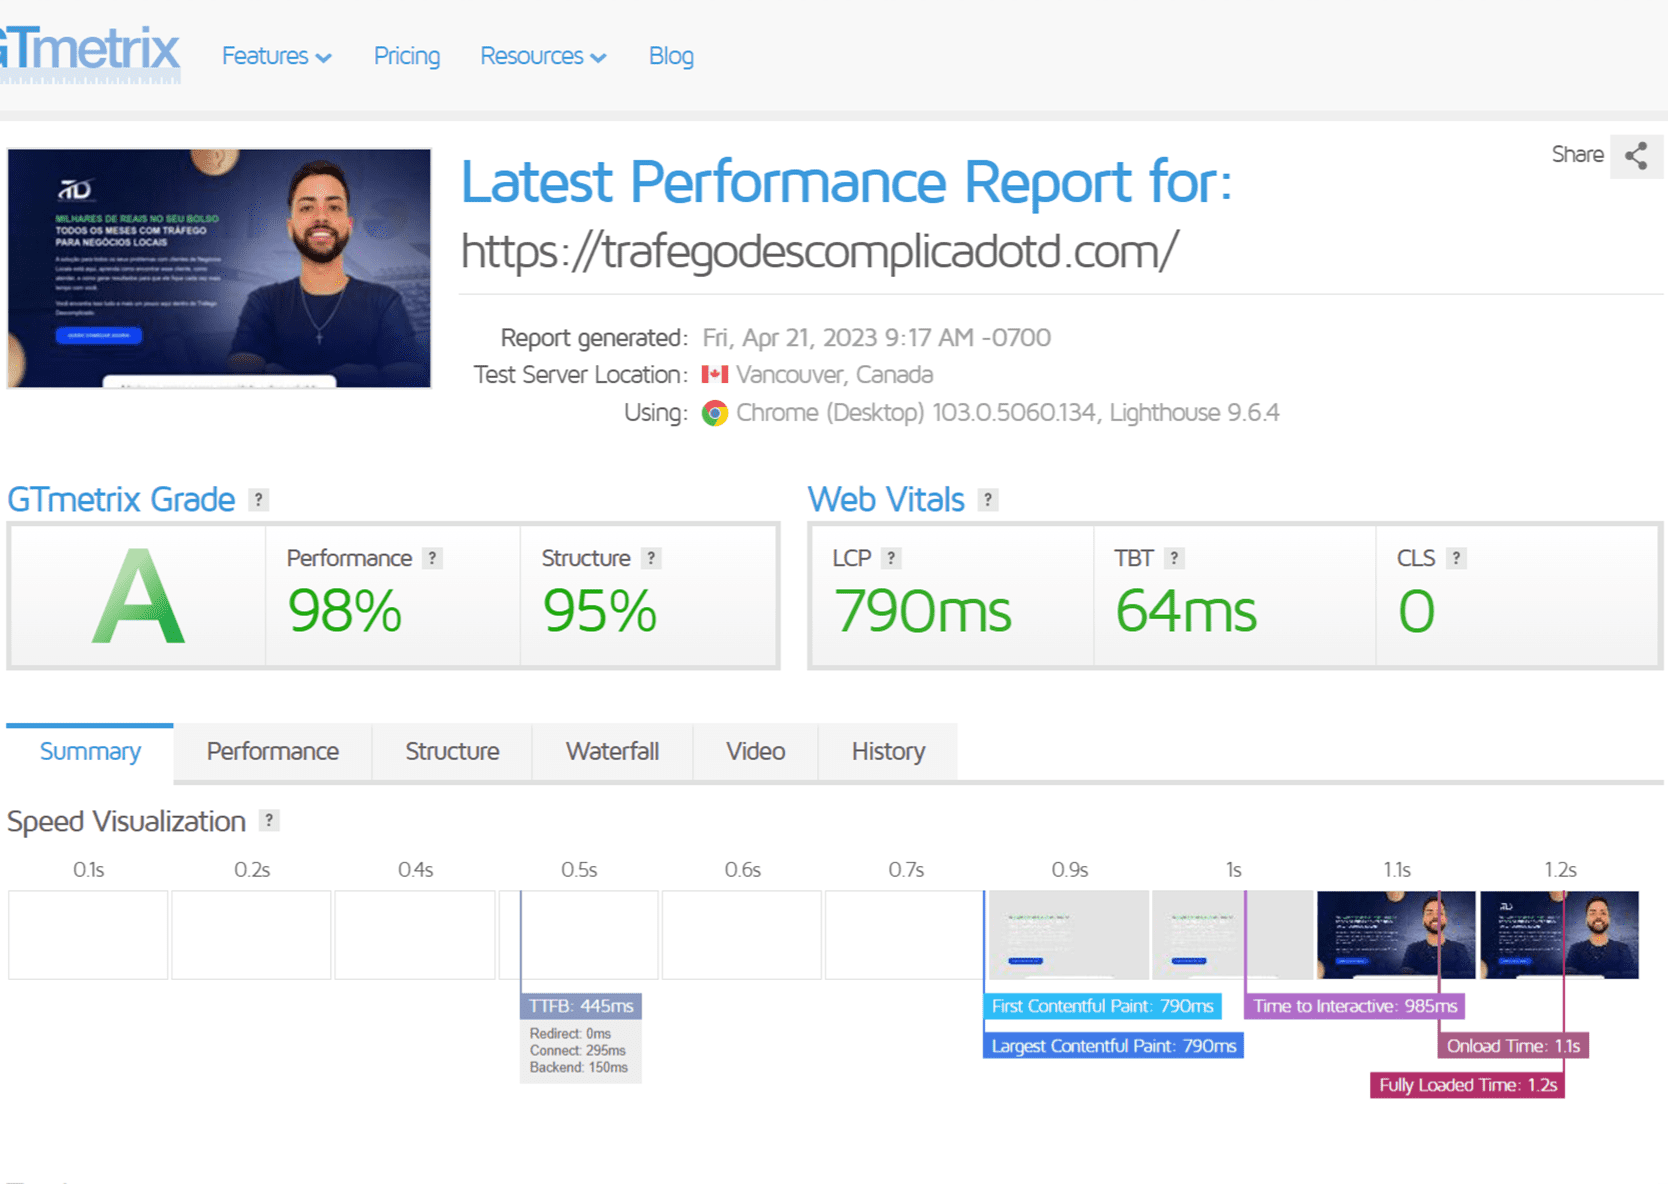
Task: Open help for Structure score
Action: [651, 558]
